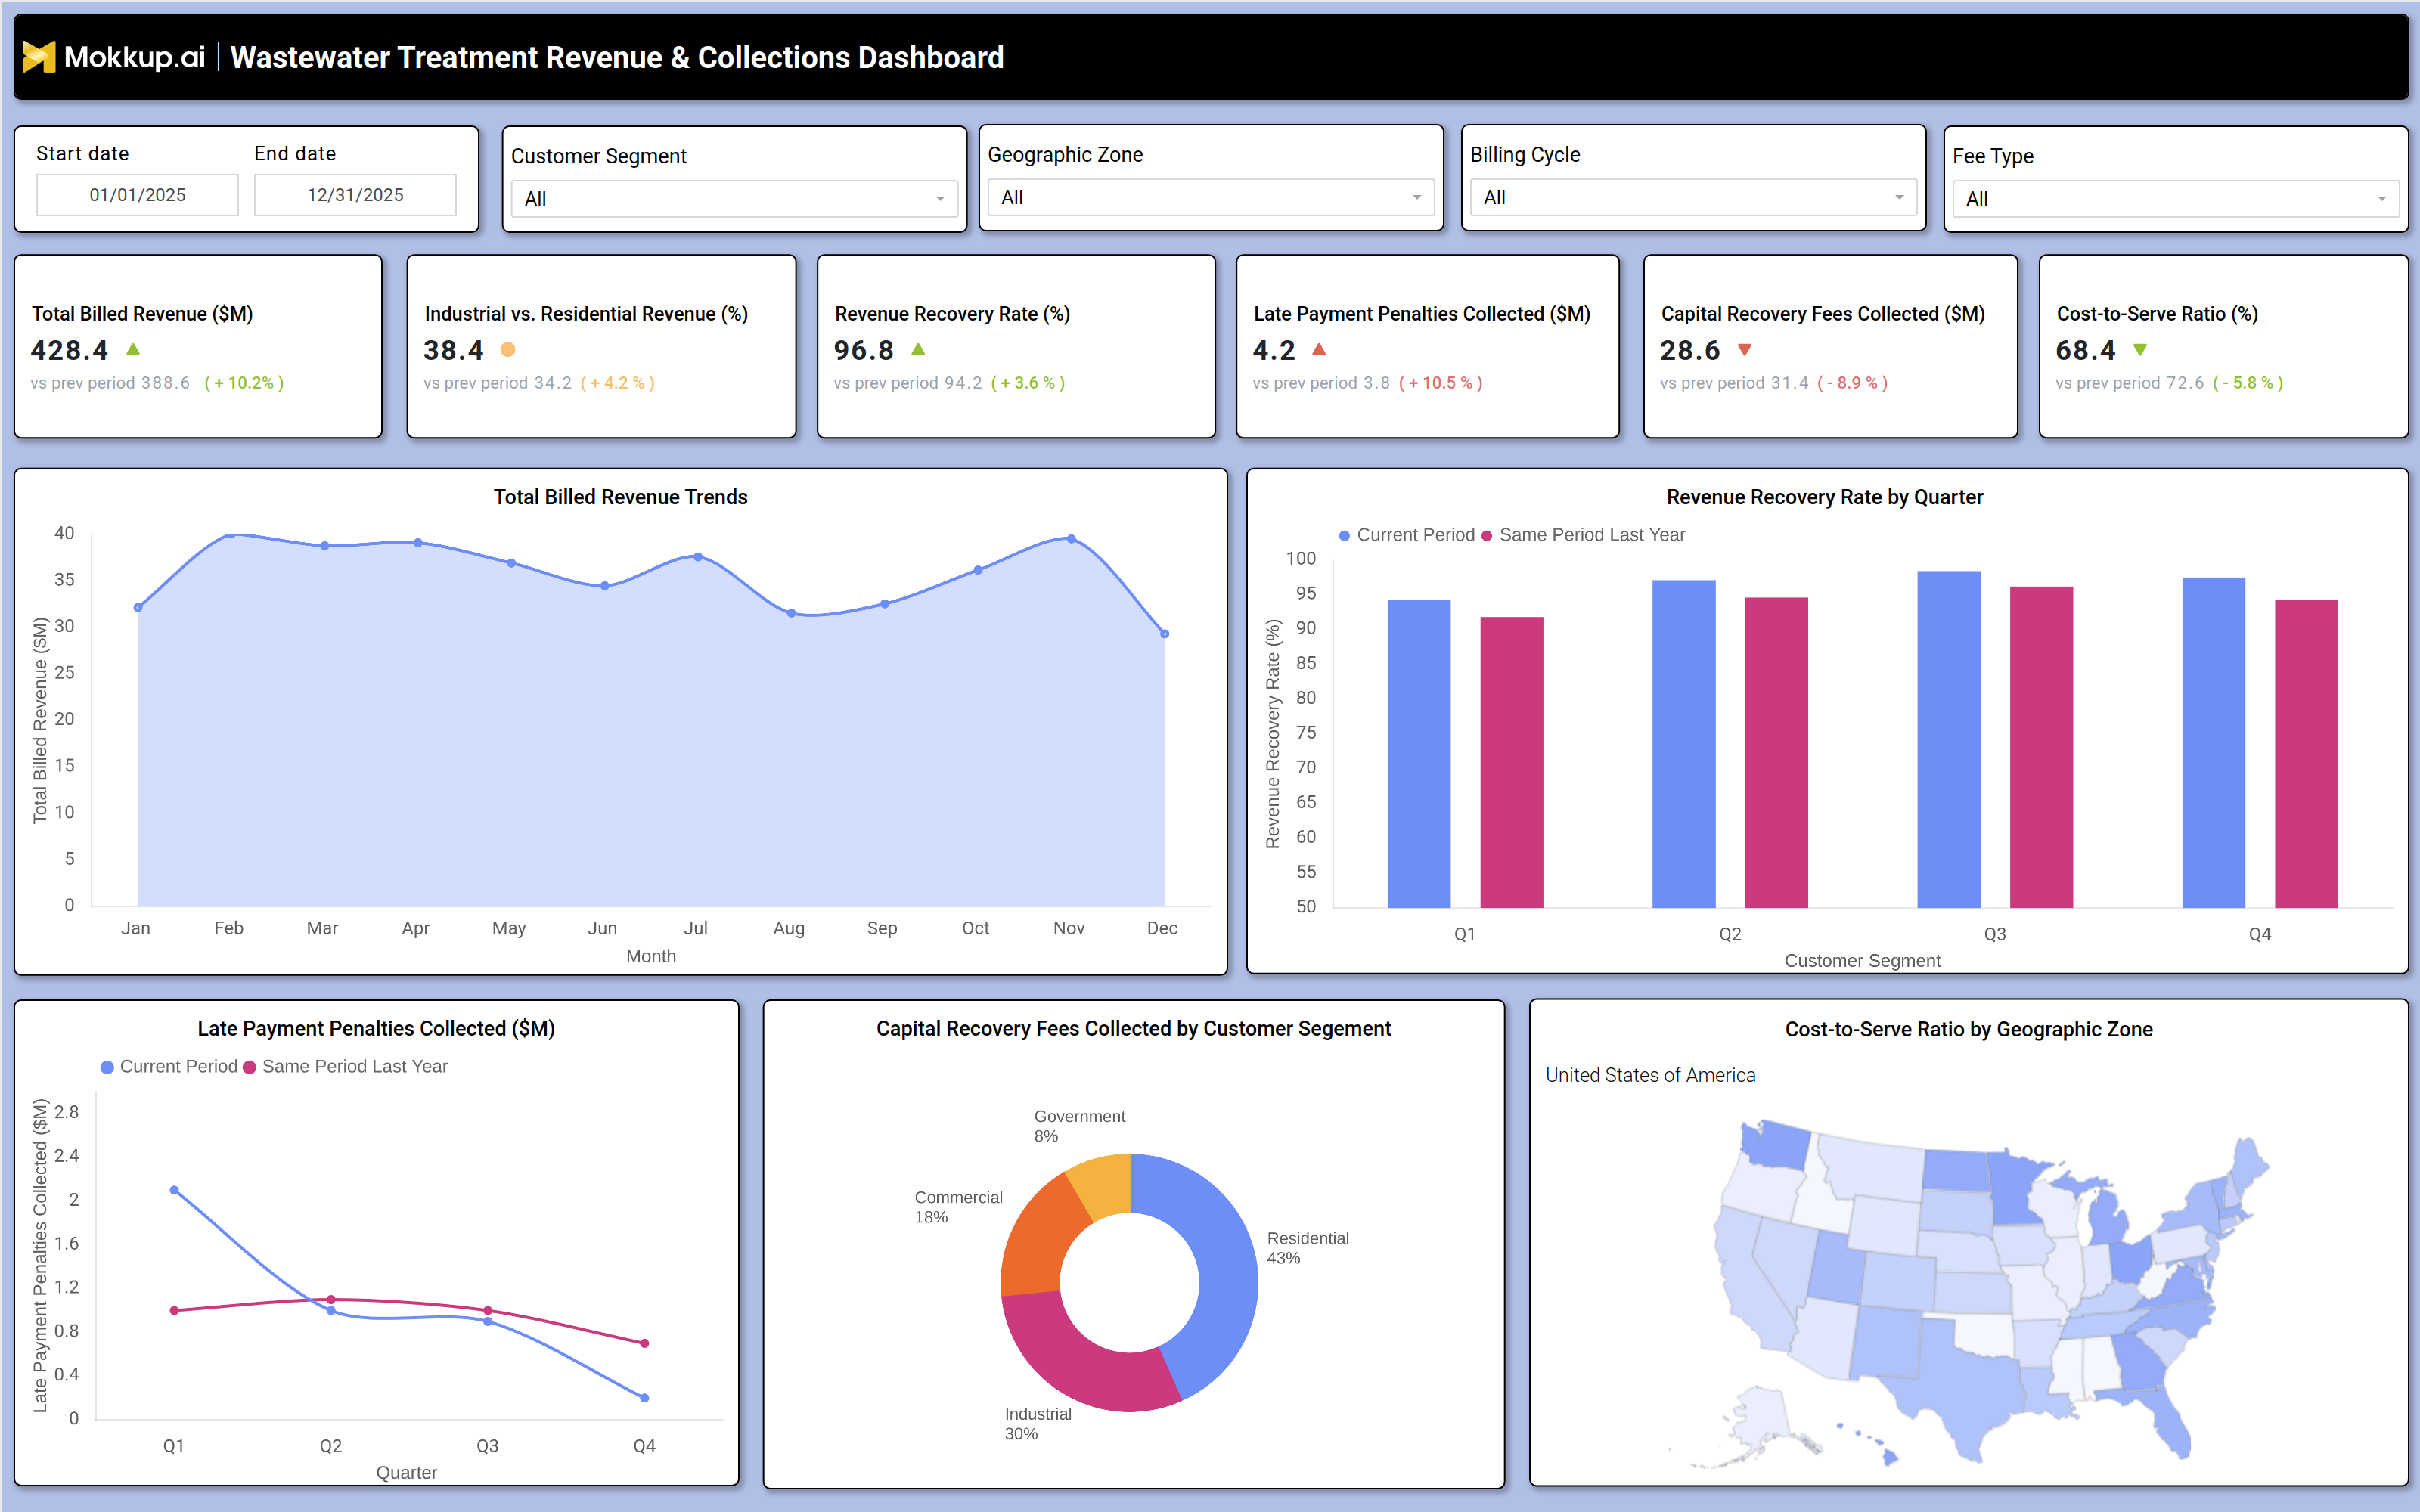Click Q1 Same Period Last Year pink bar

[1512, 762]
